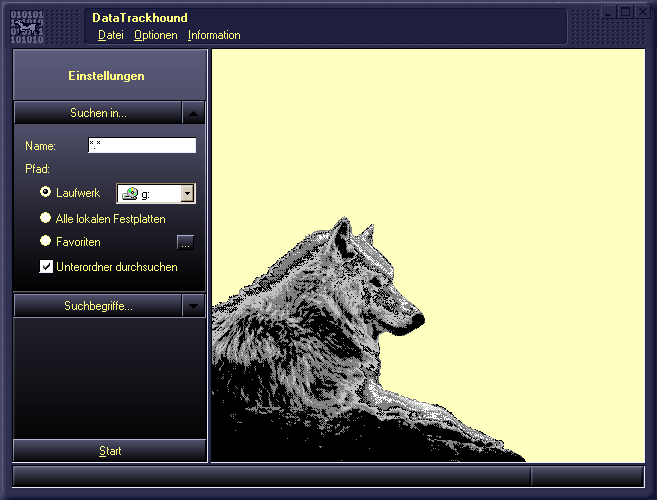Close the DataTrackhound window
The image size is (657, 500).
pos(641,12)
